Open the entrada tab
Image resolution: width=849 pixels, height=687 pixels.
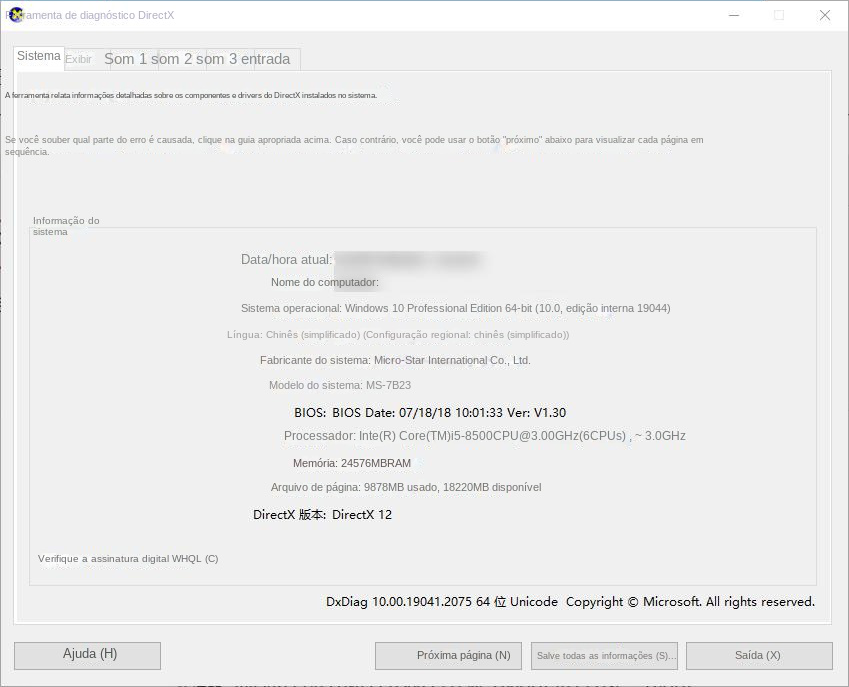(265, 59)
